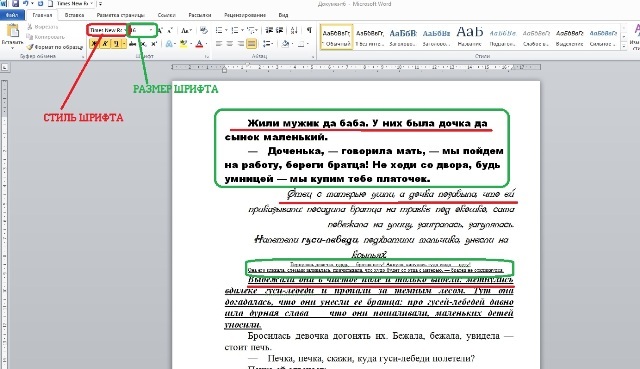Toggle italic formatting button
The image size is (640, 369).
105,43
